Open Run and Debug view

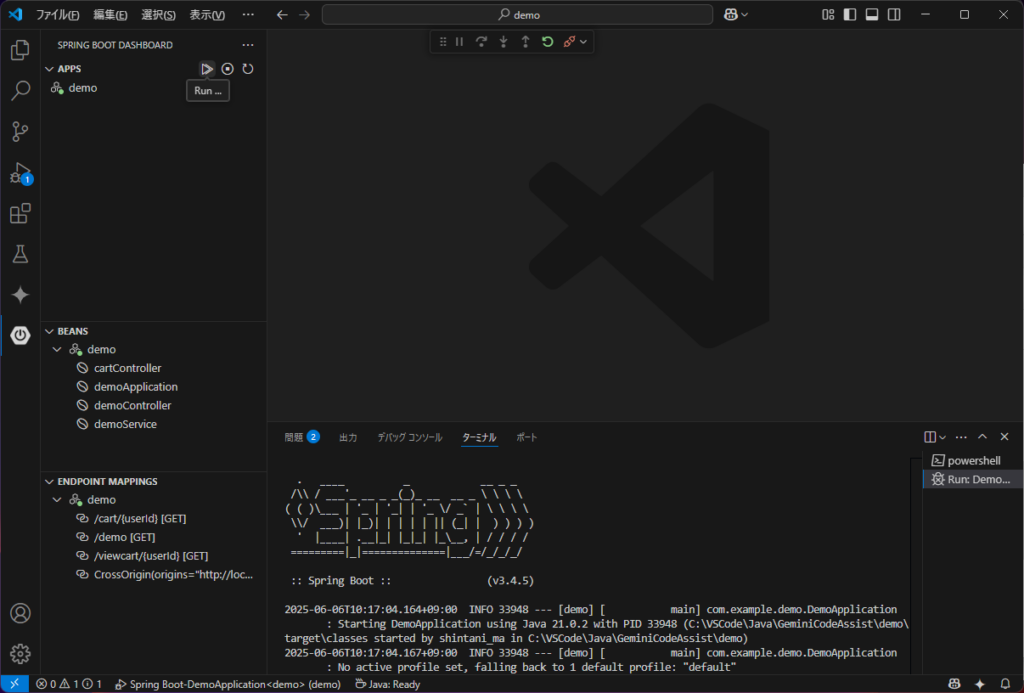pyautogui.click(x=20, y=173)
